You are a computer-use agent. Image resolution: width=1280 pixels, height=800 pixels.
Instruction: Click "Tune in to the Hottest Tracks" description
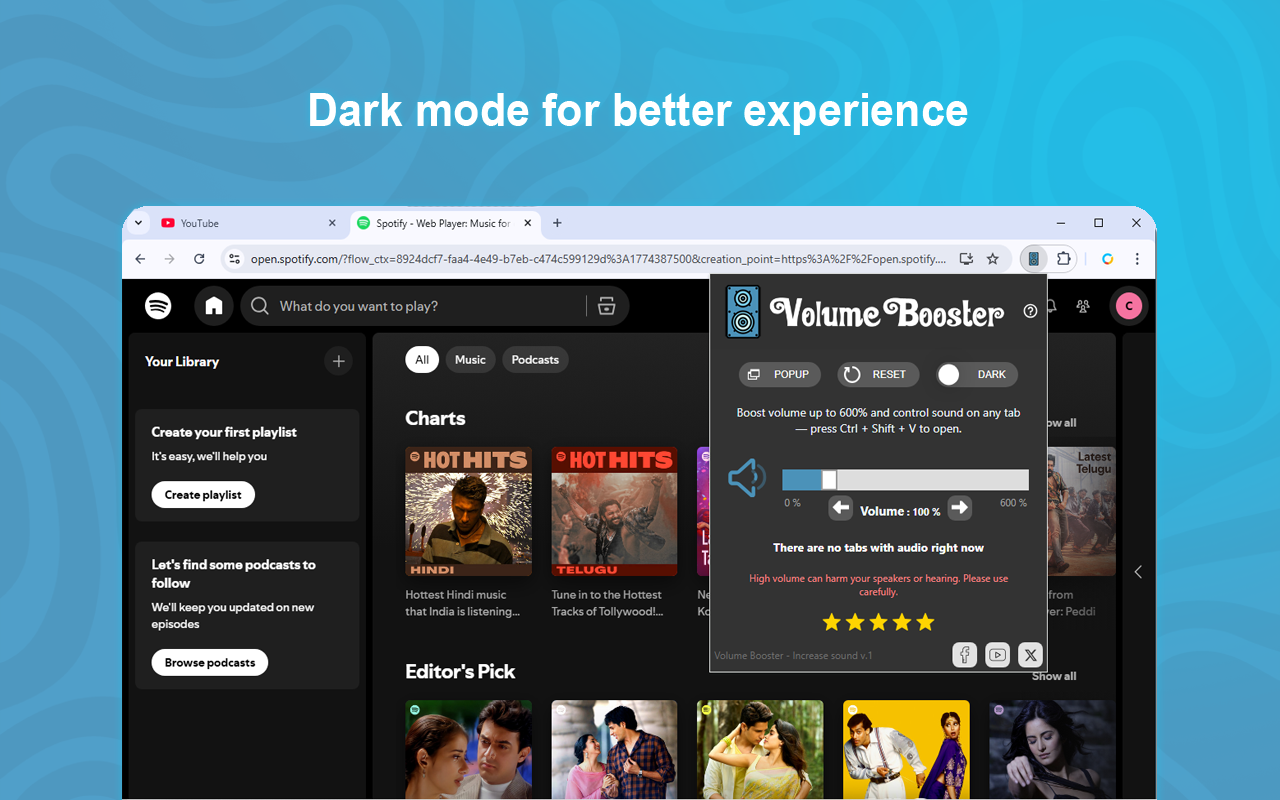tap(607, 603)
